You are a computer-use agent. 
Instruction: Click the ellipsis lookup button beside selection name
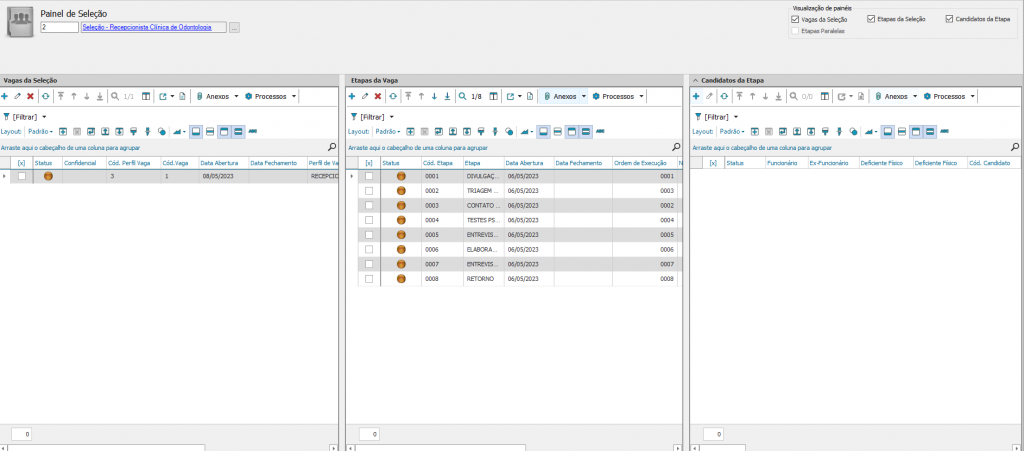point(235,28)
